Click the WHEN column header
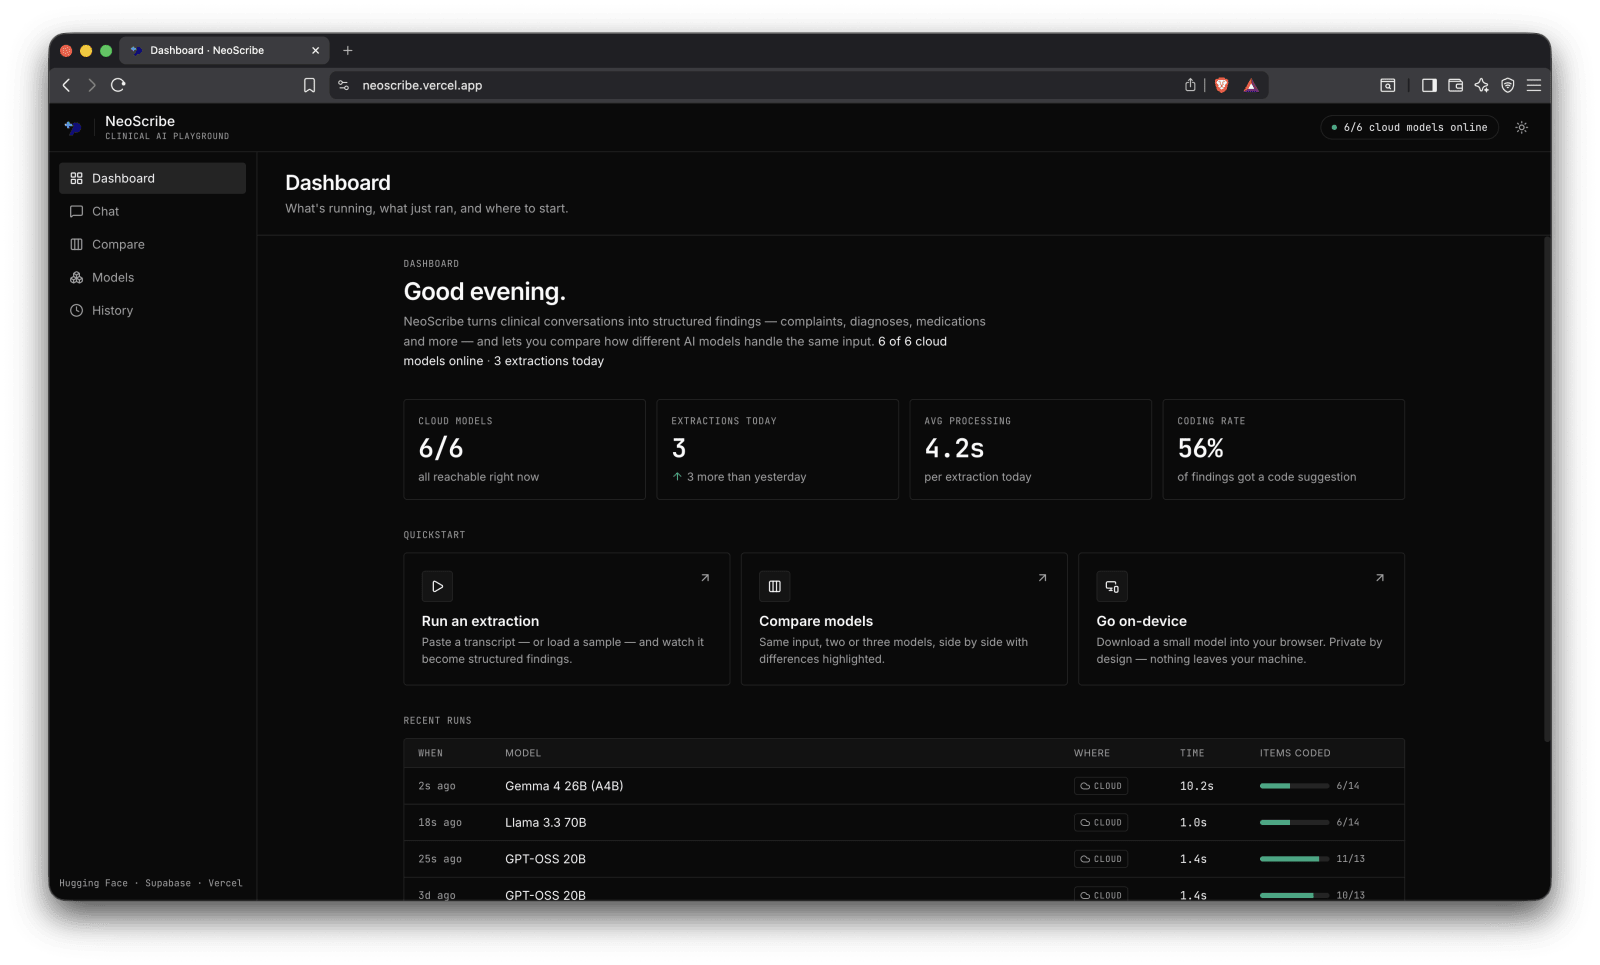 (430, 753)
